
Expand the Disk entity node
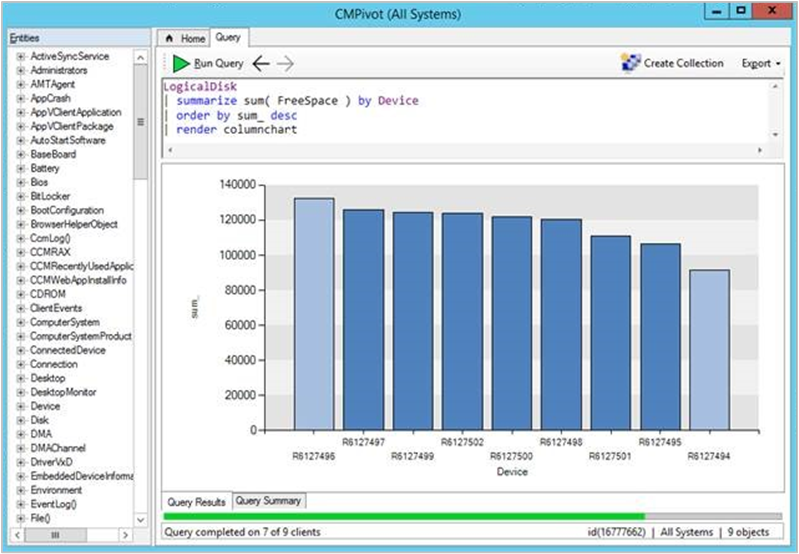pyautogui.click(x=20, y=421)
